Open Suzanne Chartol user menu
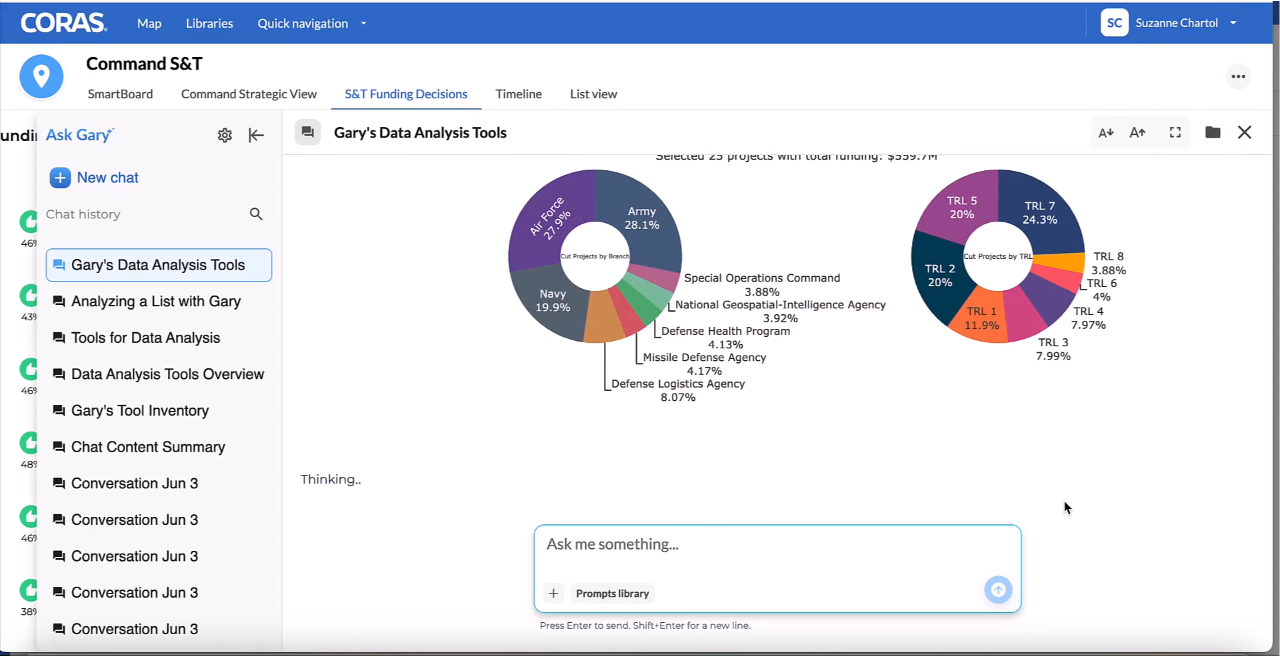 click(x=1169, y=23)
